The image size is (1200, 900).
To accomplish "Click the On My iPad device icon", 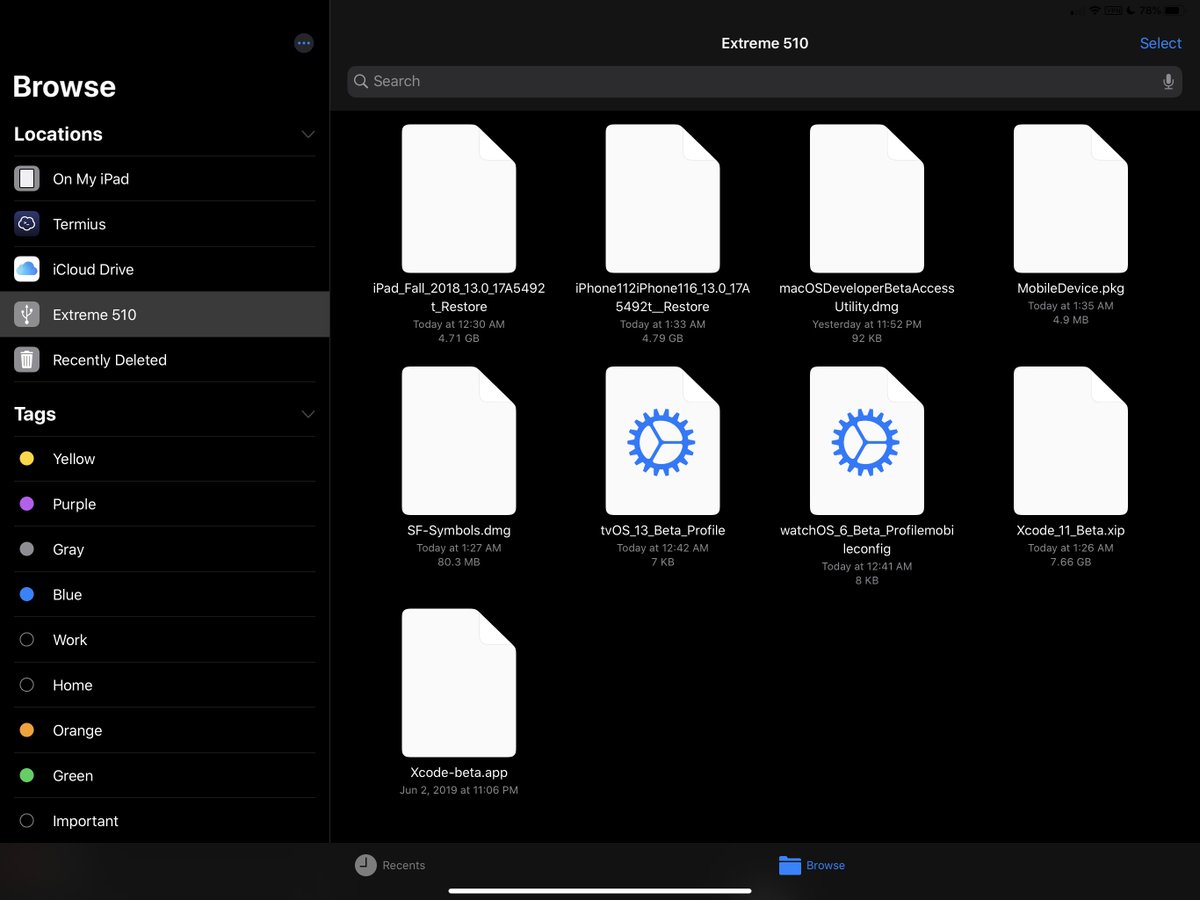I will [27, 179].
